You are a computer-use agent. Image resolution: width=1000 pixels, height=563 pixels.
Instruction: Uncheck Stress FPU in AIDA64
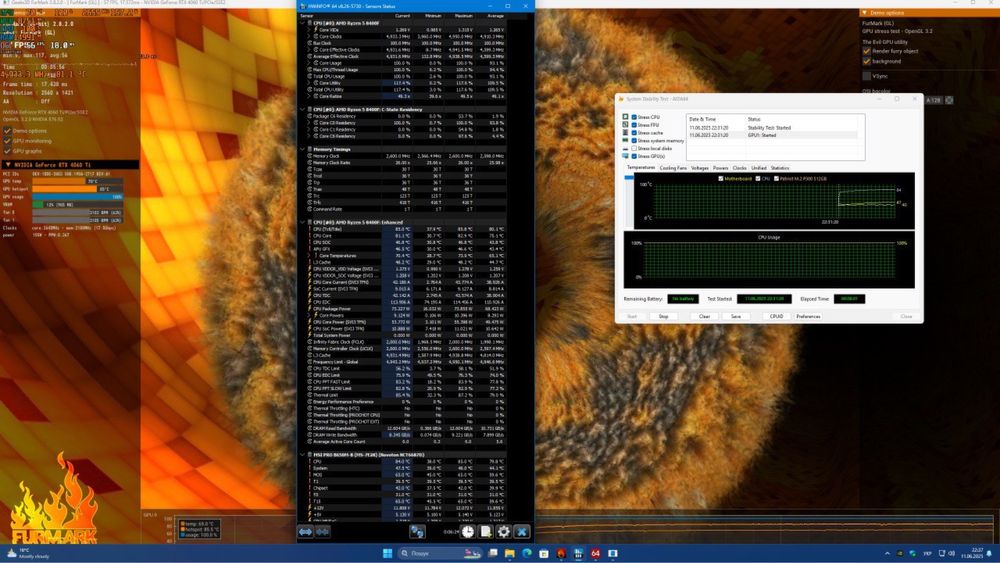click(634, 125)
